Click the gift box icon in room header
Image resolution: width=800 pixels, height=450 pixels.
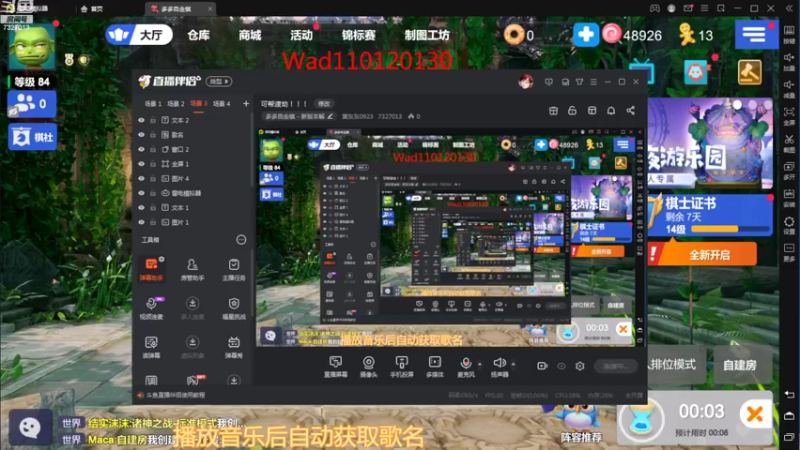point(553,111)
